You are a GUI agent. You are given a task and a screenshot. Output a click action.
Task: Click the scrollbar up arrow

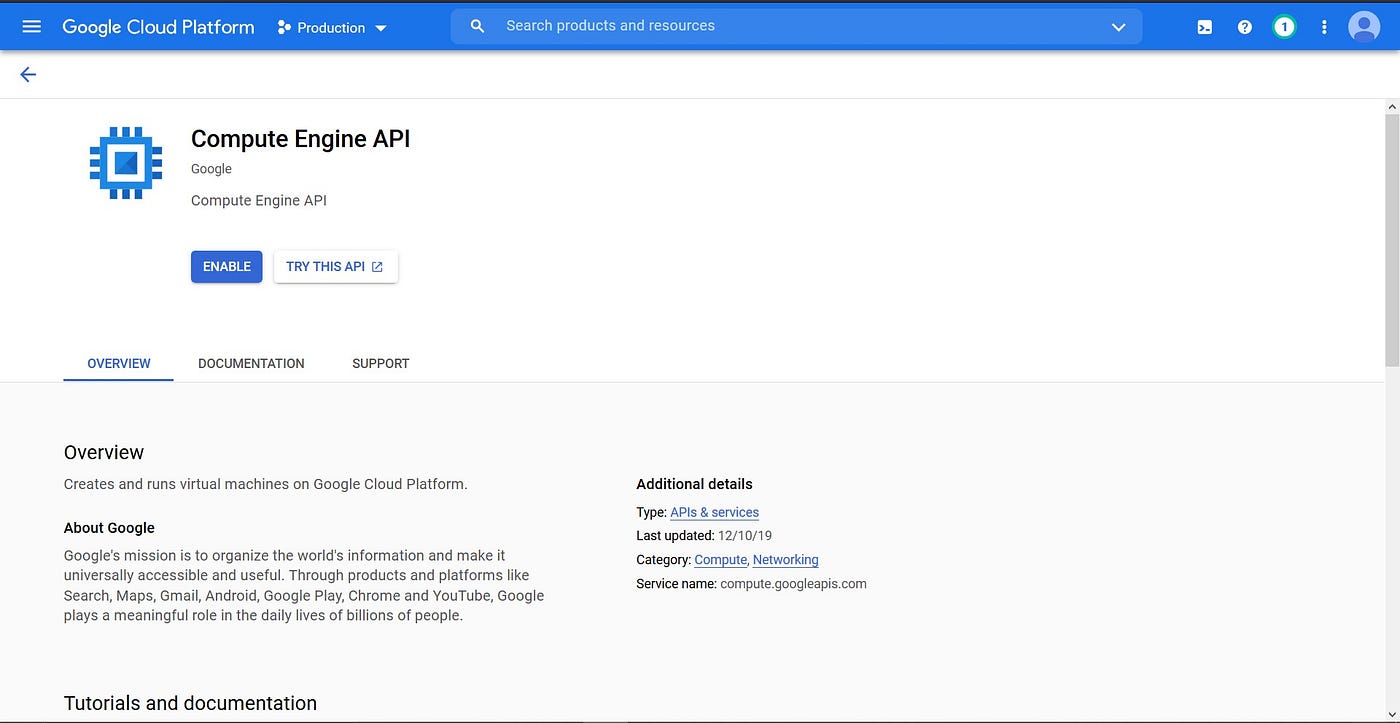point(1392,106)
